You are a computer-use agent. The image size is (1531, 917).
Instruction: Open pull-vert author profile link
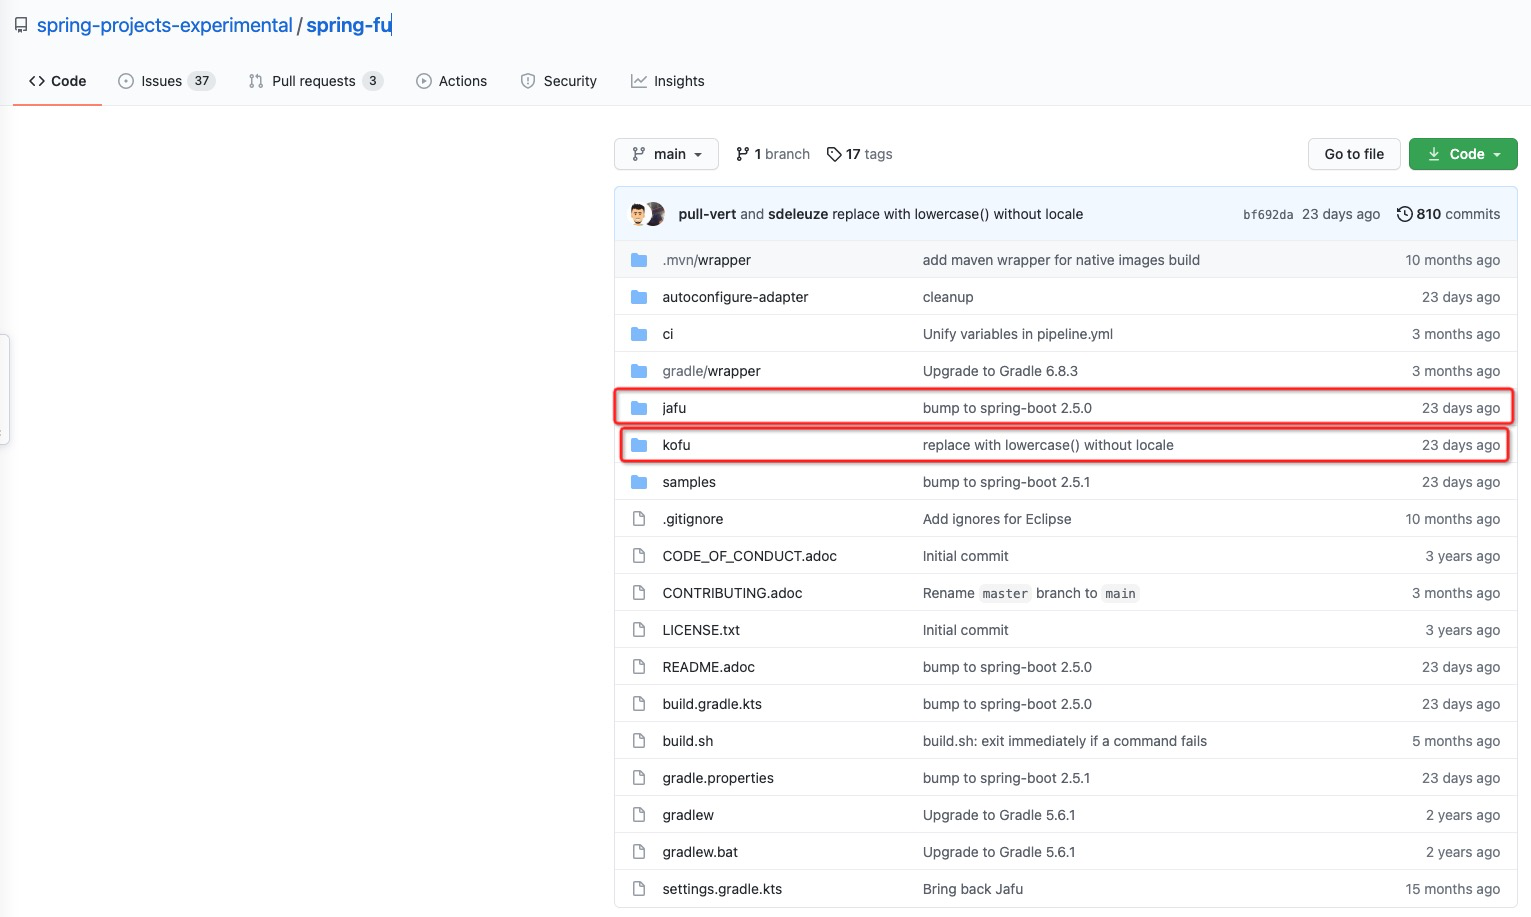coord(707,214)
